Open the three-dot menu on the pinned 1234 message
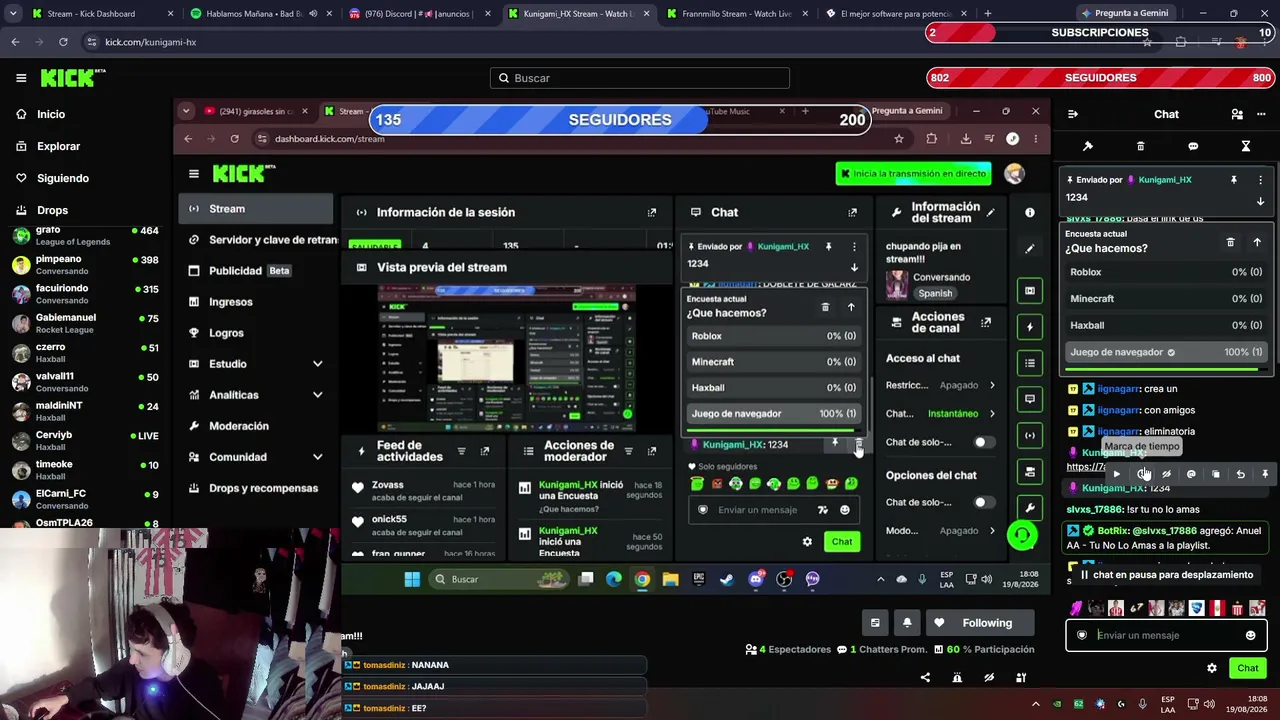The image size is (1280, 720). [x=1260, y=180]
